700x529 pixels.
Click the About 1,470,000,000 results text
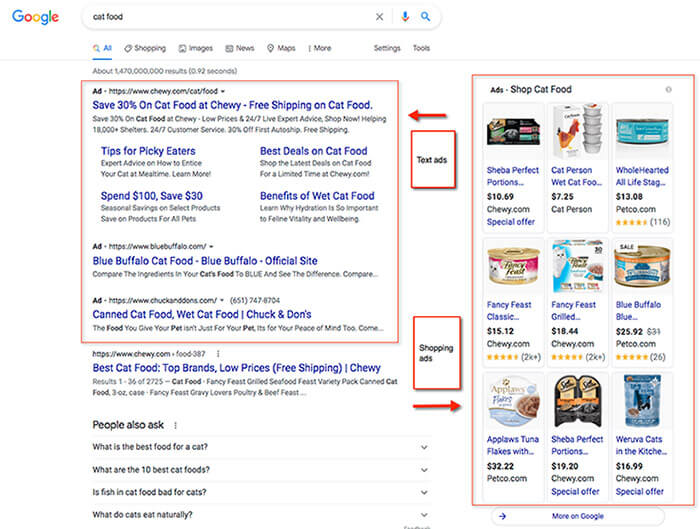coord(164,71)
